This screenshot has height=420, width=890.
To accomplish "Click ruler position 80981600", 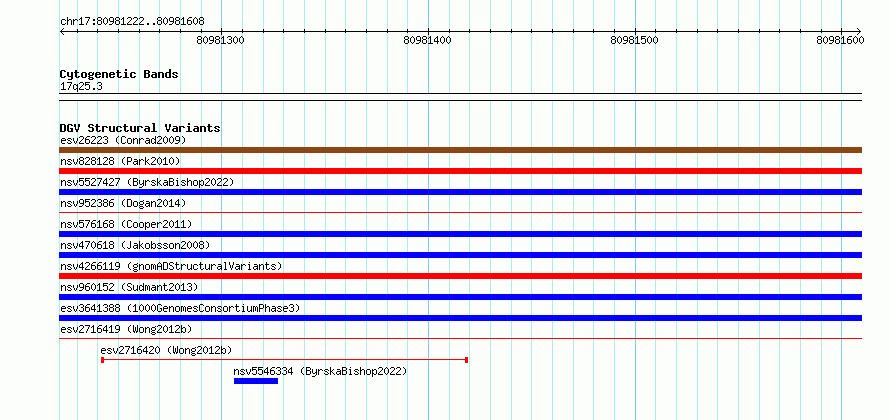I will pyautogui.click(x=841, y=40).
